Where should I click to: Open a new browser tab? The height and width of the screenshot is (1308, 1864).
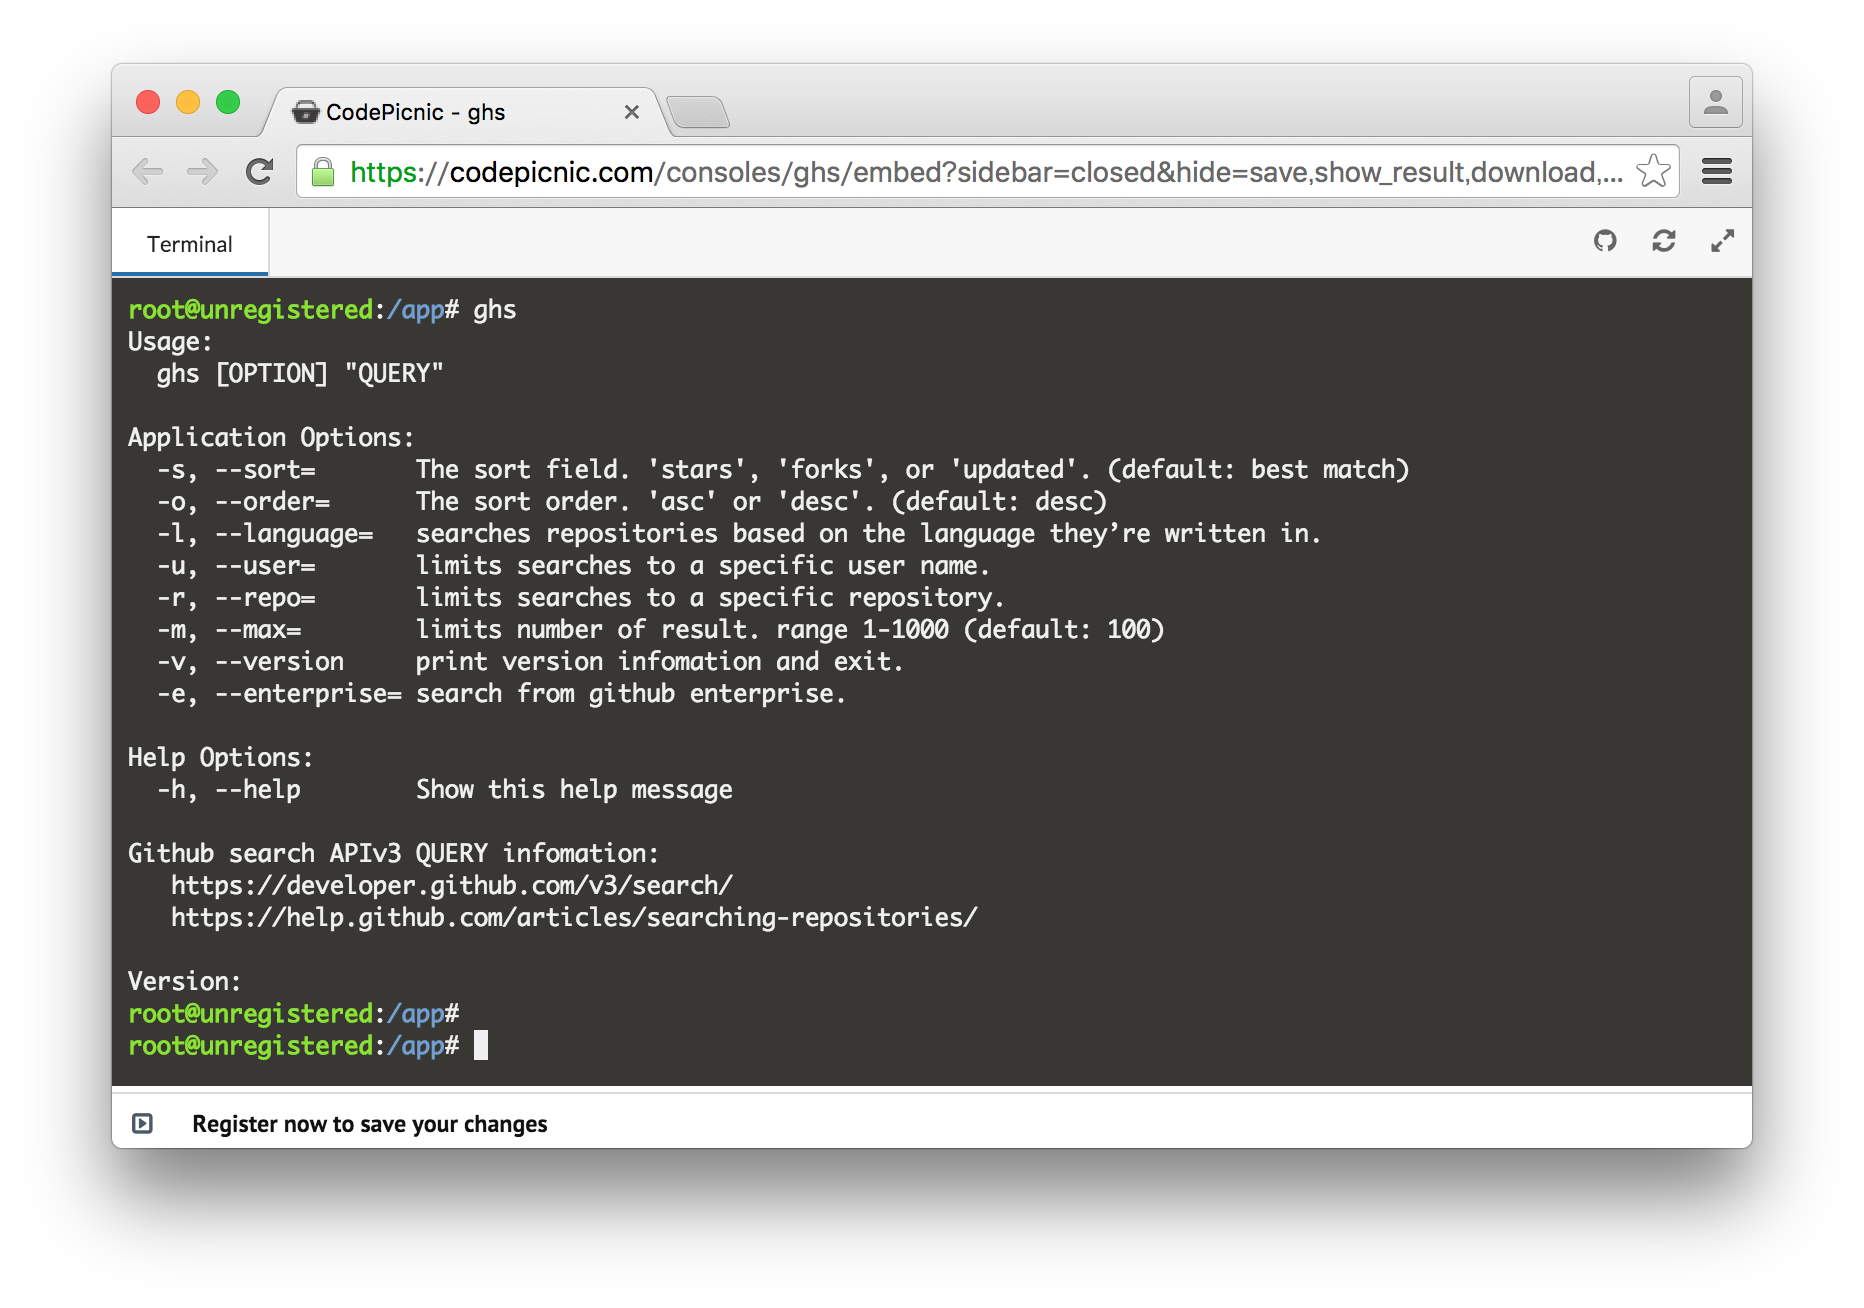click(x=698, y=113)
